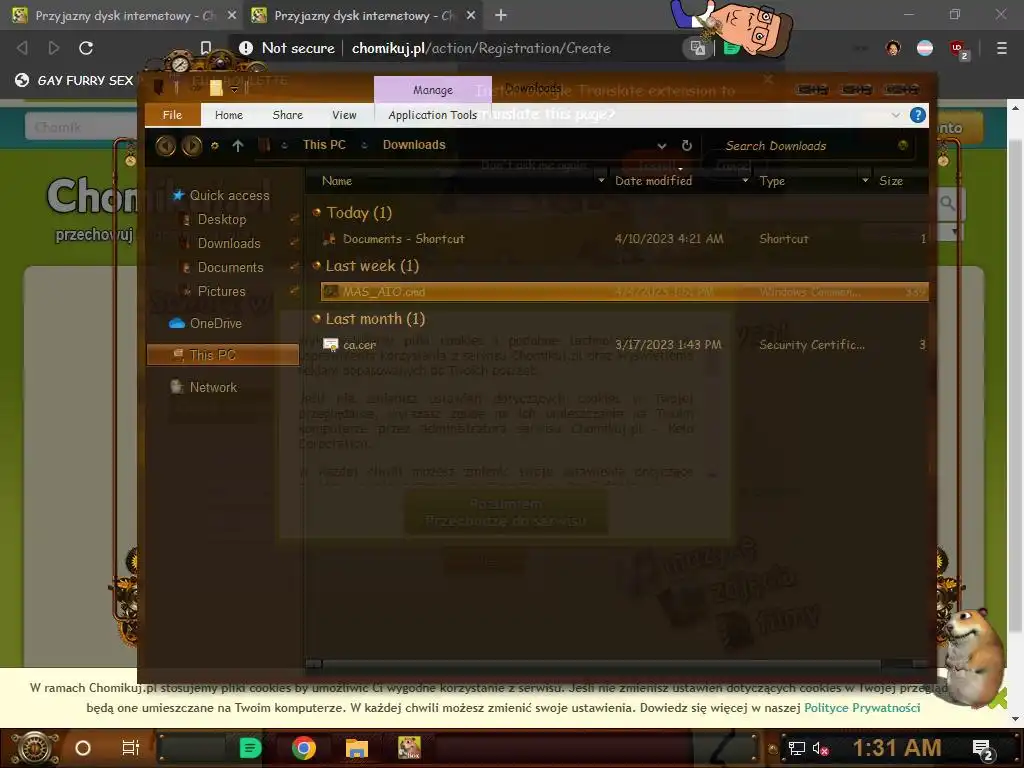Viewport: 1024px width, 768px height.
Task: Open the View ribbon tab
Action: [x=344, y=115]
